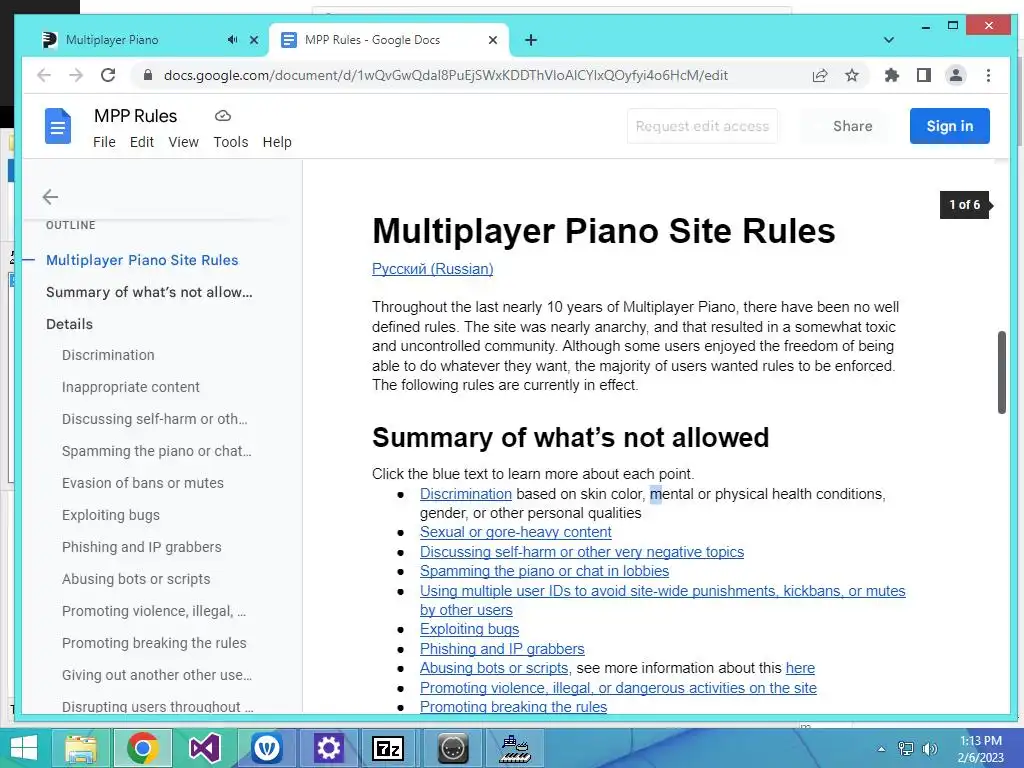This screenshot has height=768, width=1024.
Task: Reload the current page
Action: (108, 75)
